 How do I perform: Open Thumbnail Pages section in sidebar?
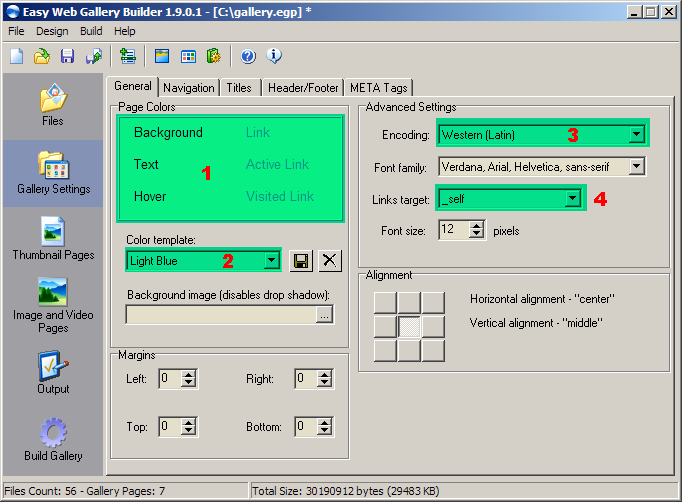(x=53, y=238)
